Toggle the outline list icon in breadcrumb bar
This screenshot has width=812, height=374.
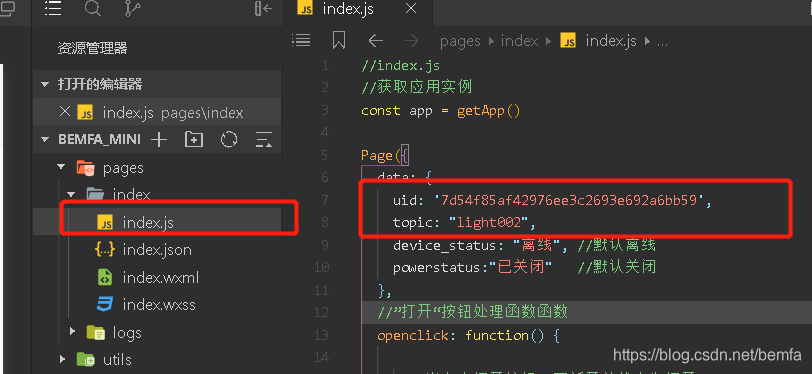pos(301,40)
